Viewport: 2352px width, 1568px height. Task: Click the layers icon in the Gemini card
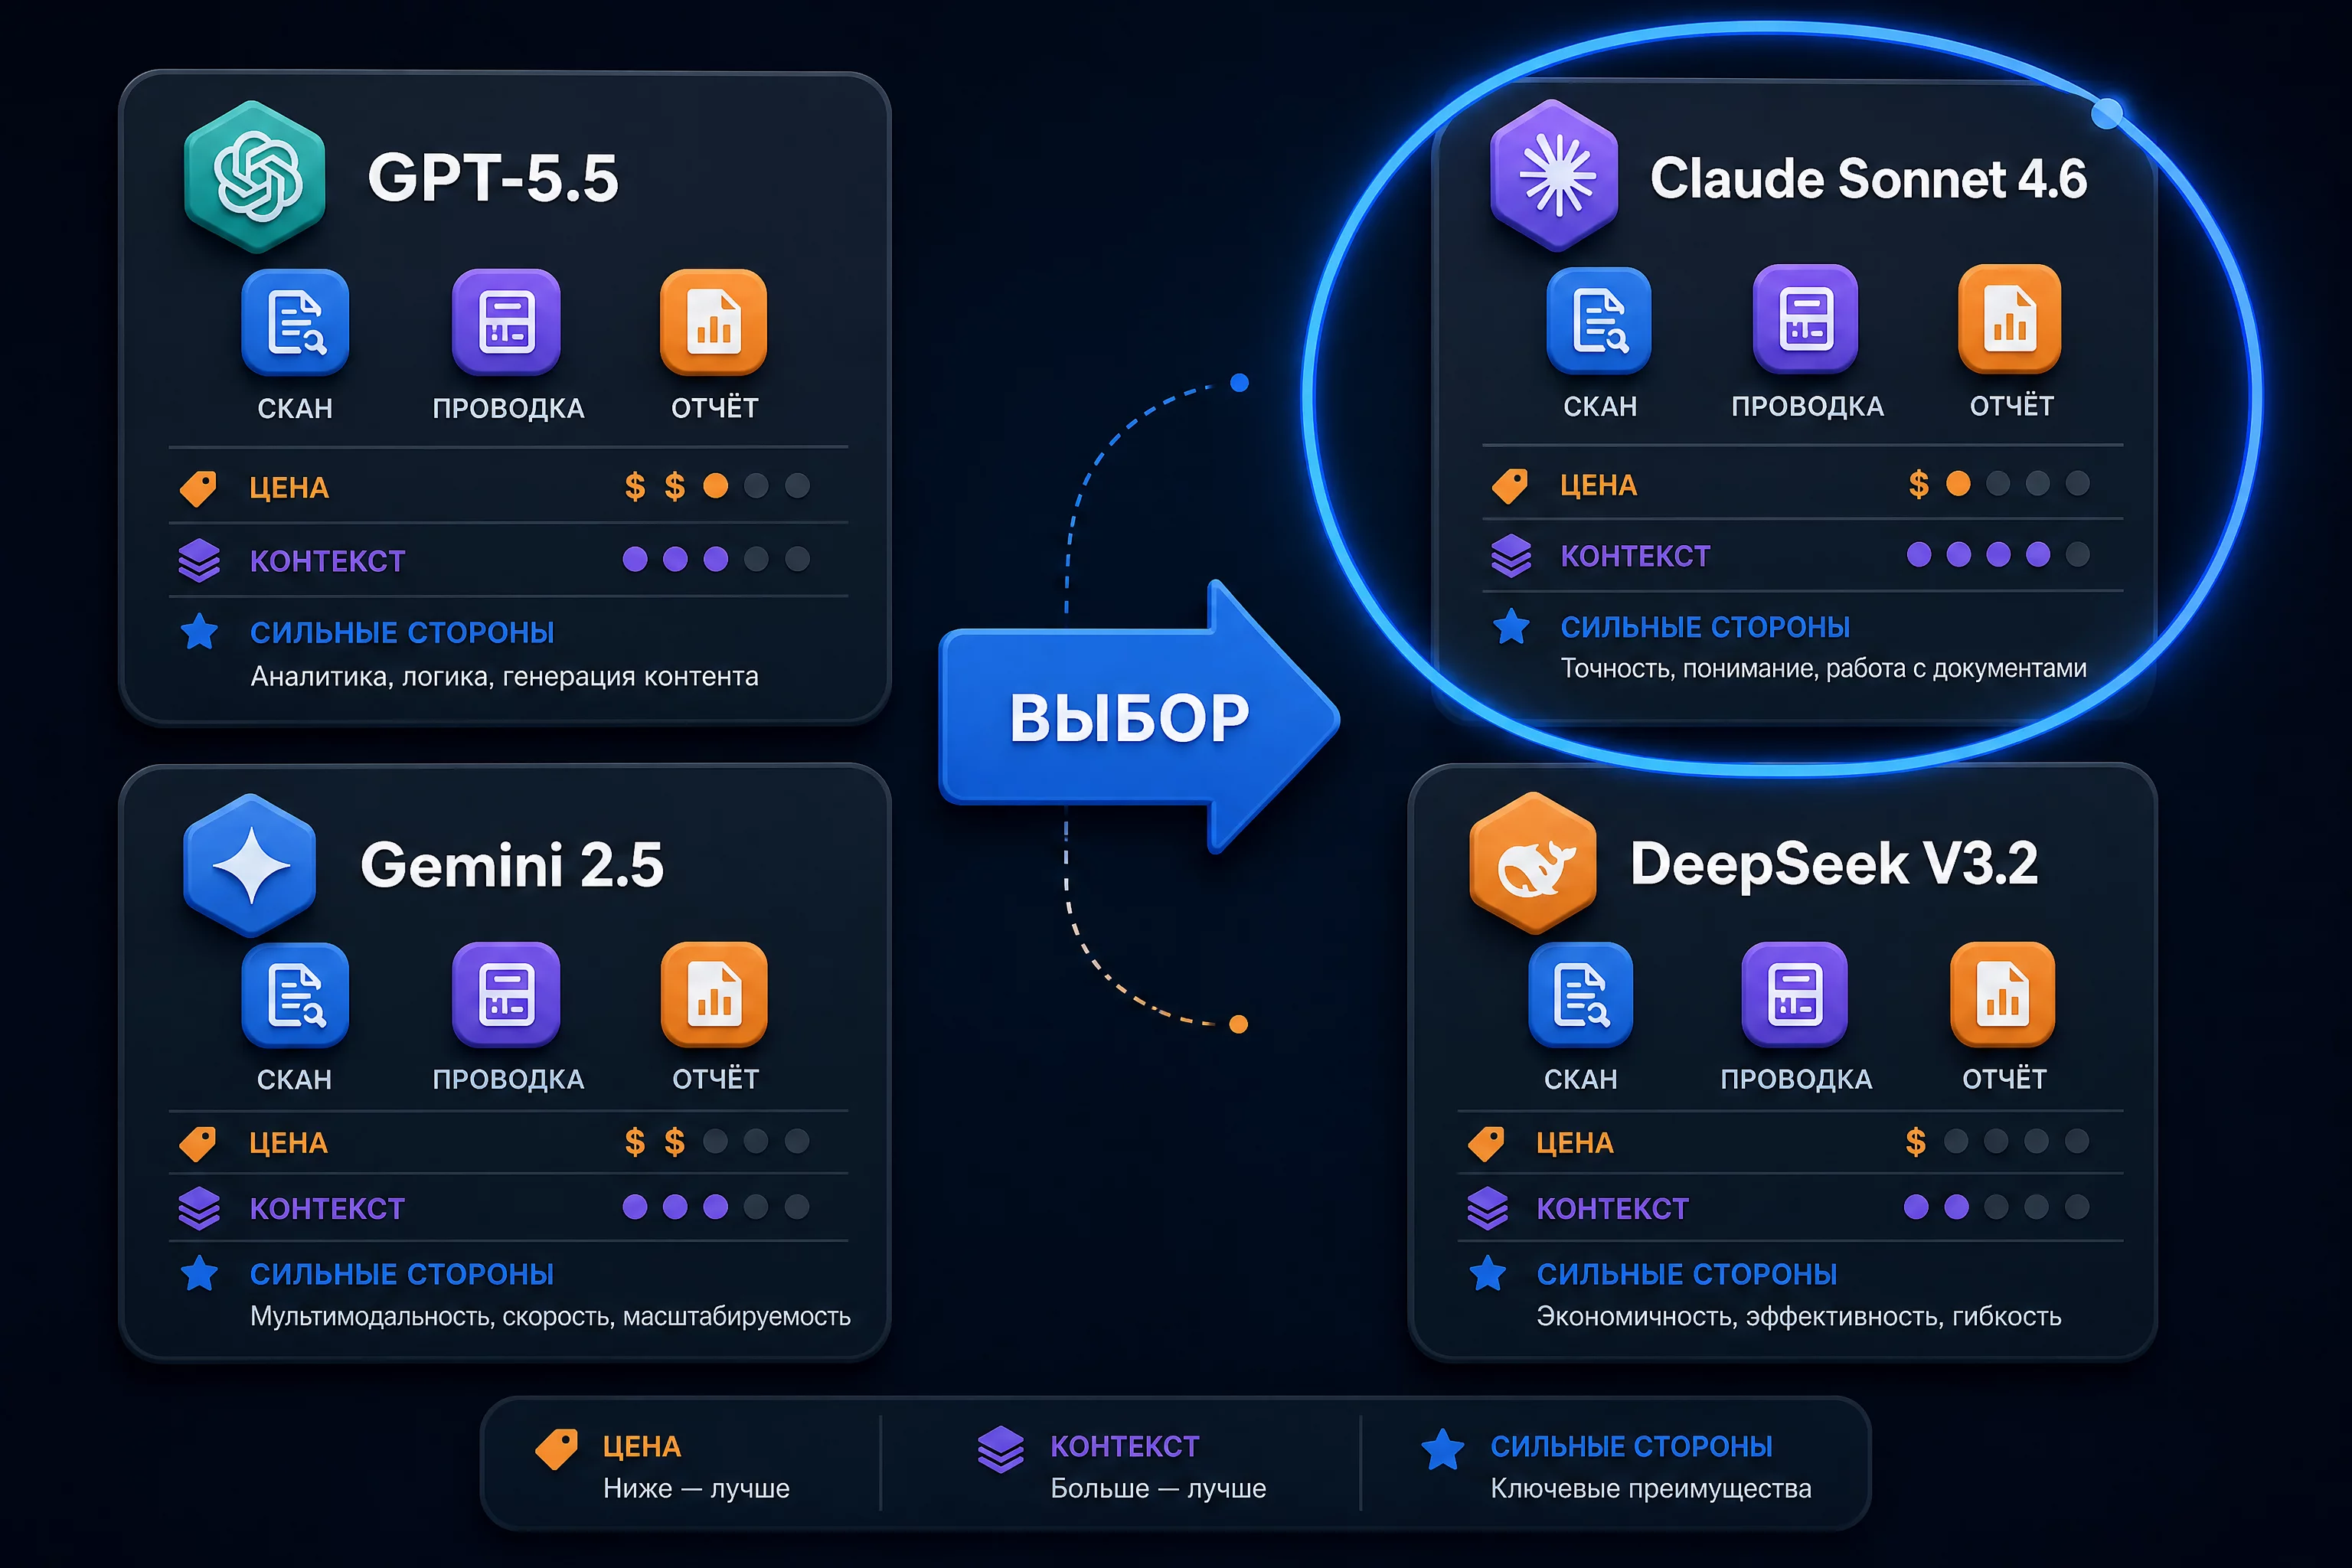click(x=199, y=1208)
